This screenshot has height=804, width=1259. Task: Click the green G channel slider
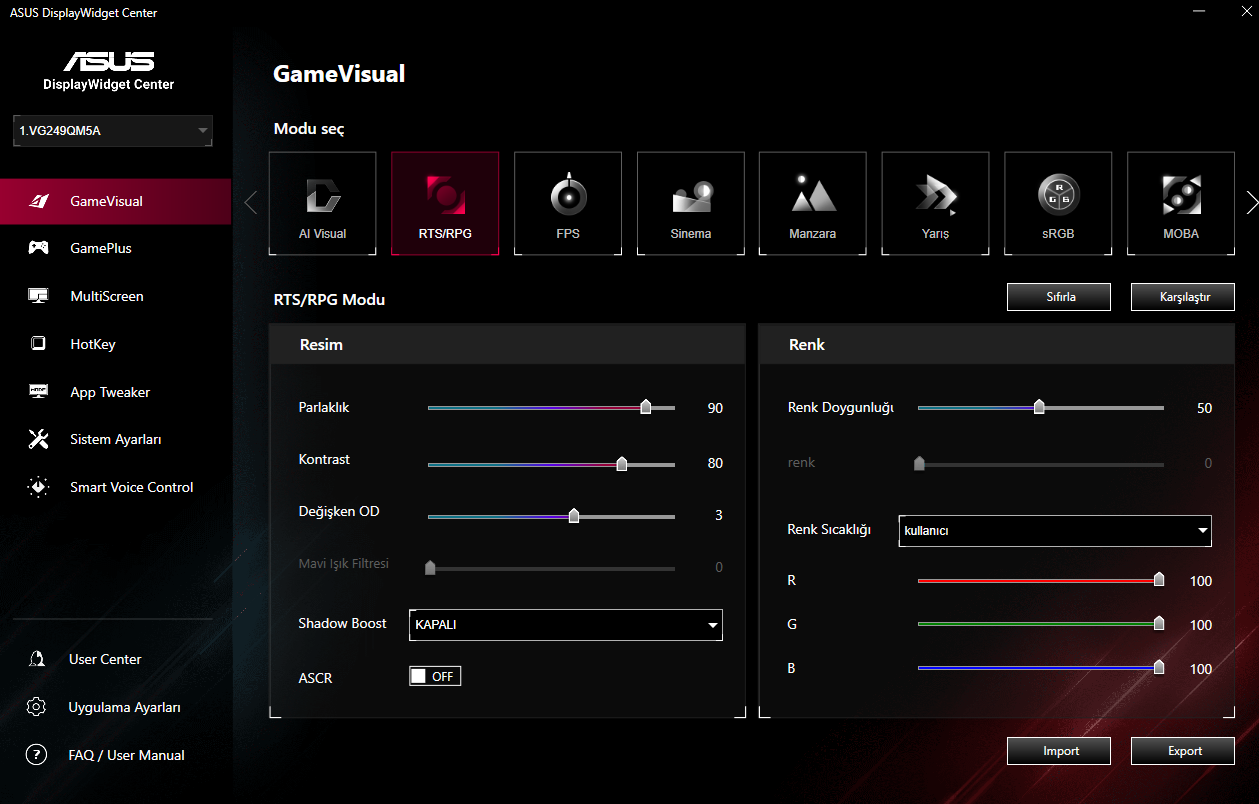(1041, 623)
